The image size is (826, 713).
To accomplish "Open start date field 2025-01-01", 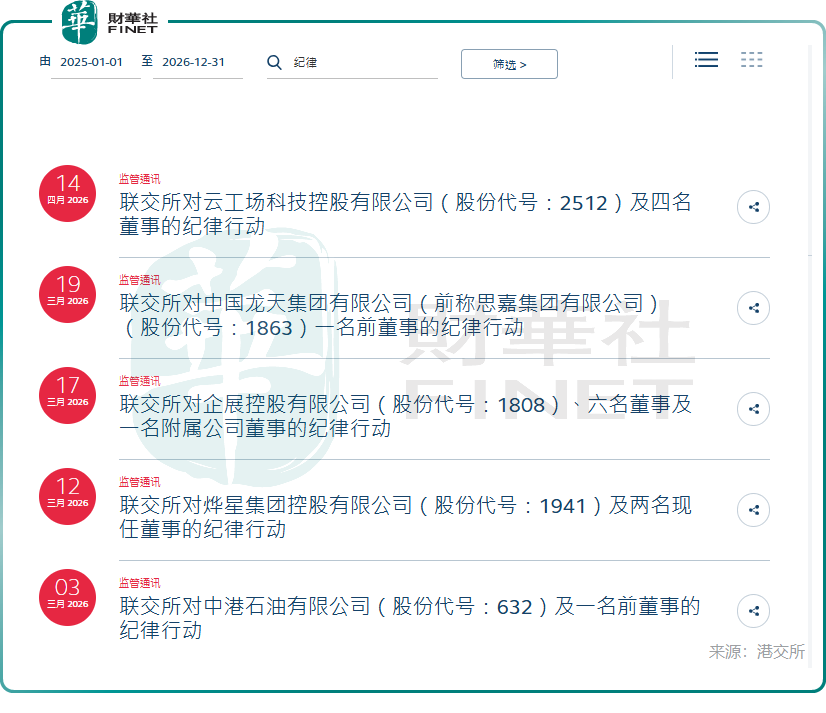I will (94, 63).
